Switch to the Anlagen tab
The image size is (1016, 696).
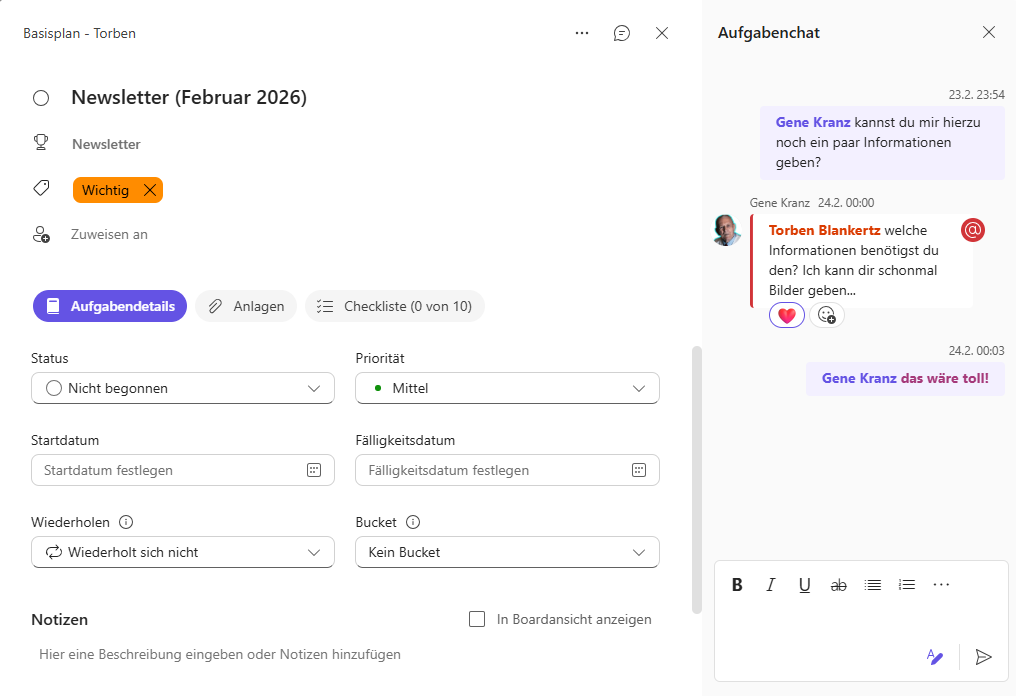[x=246, y=306]
